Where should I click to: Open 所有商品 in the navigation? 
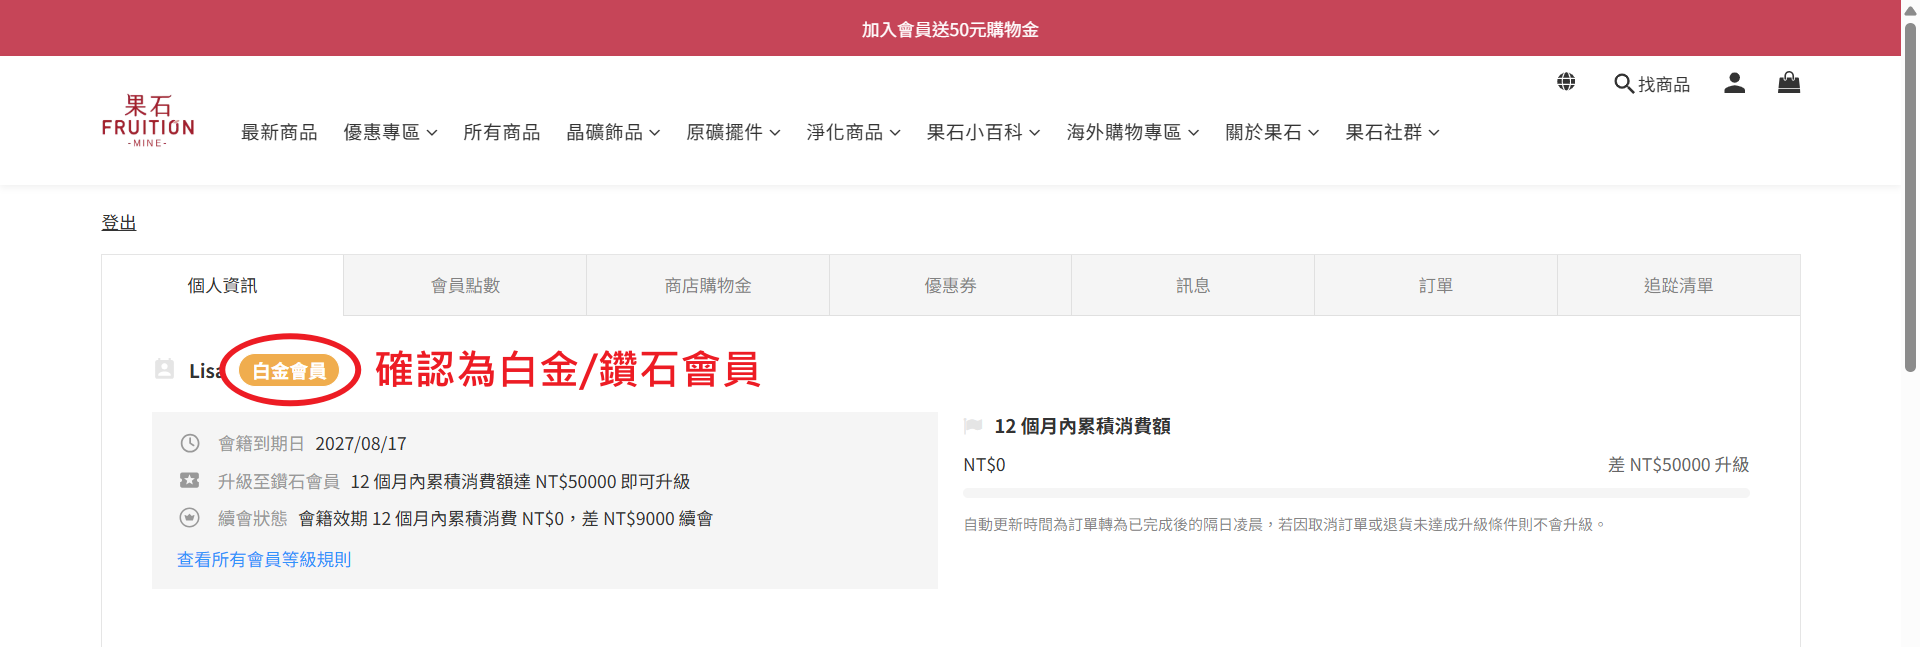coord(501,132)
